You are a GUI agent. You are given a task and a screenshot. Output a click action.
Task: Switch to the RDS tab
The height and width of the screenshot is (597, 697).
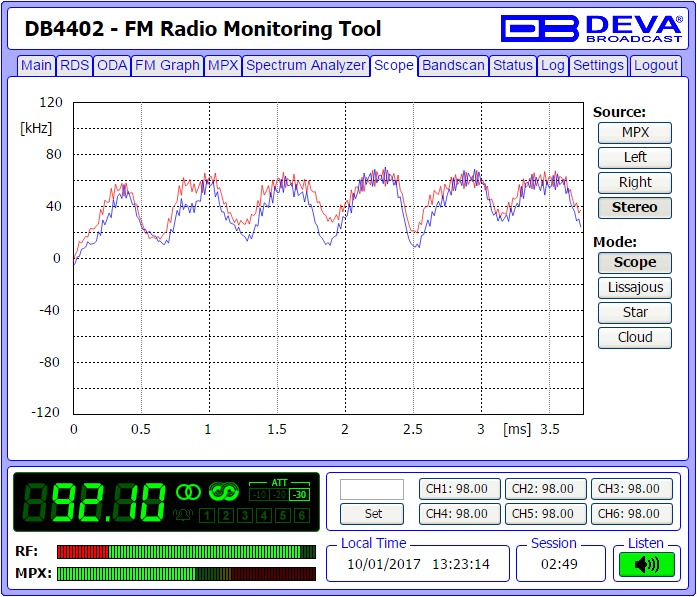(x=75, y=66)
